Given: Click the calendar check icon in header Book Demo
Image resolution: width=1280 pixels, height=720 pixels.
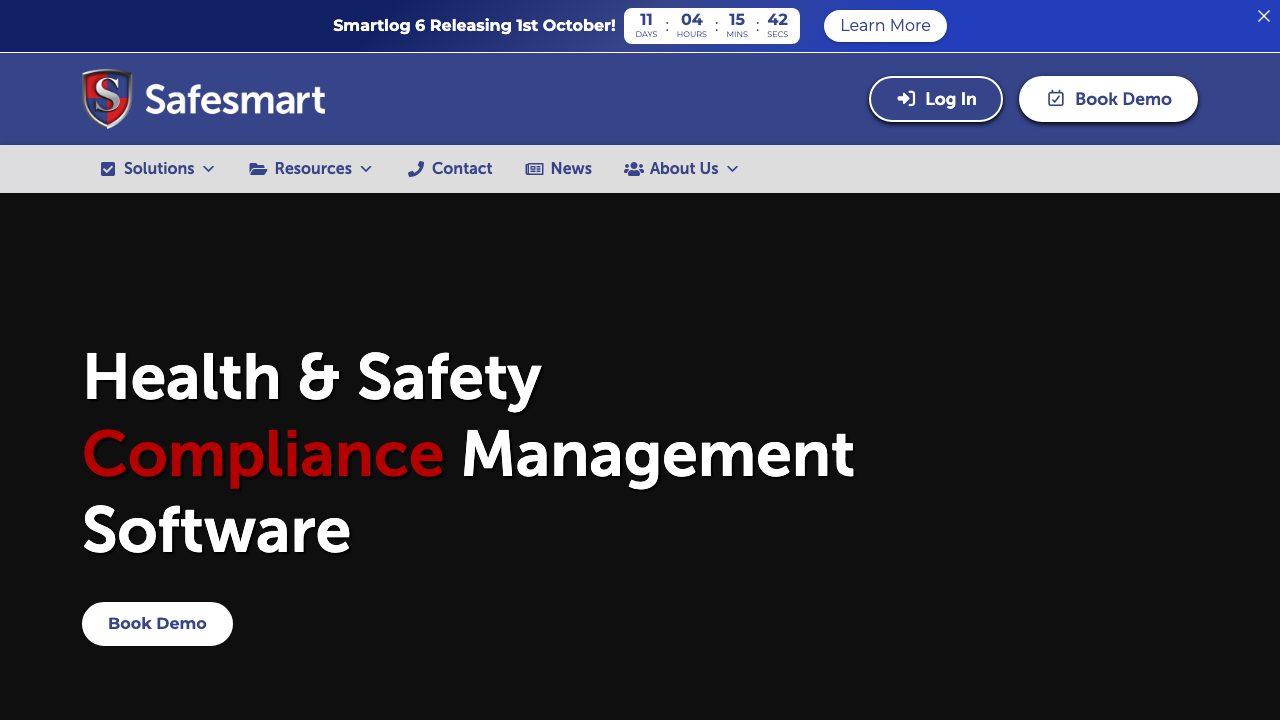Looking at the screenshot, I should 1056,98.
